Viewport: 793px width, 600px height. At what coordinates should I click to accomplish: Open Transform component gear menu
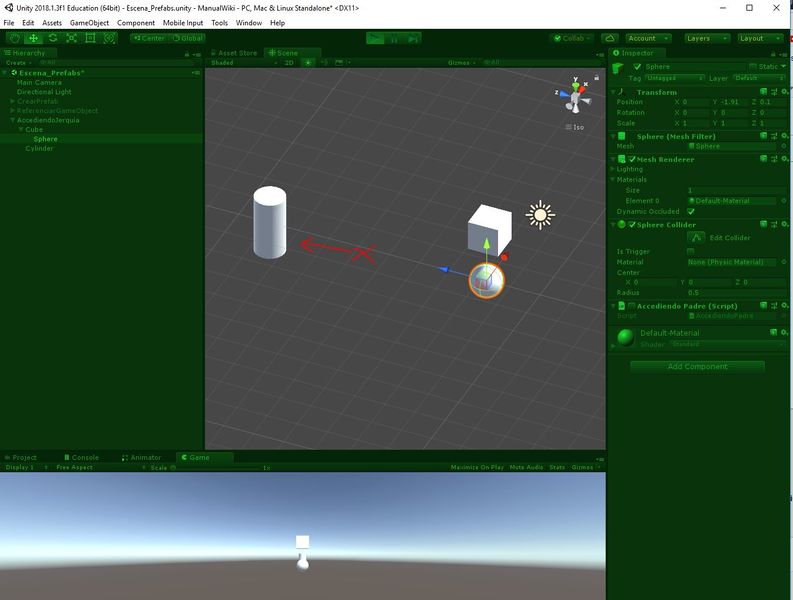pyautogui.click(x=784, y=92)
